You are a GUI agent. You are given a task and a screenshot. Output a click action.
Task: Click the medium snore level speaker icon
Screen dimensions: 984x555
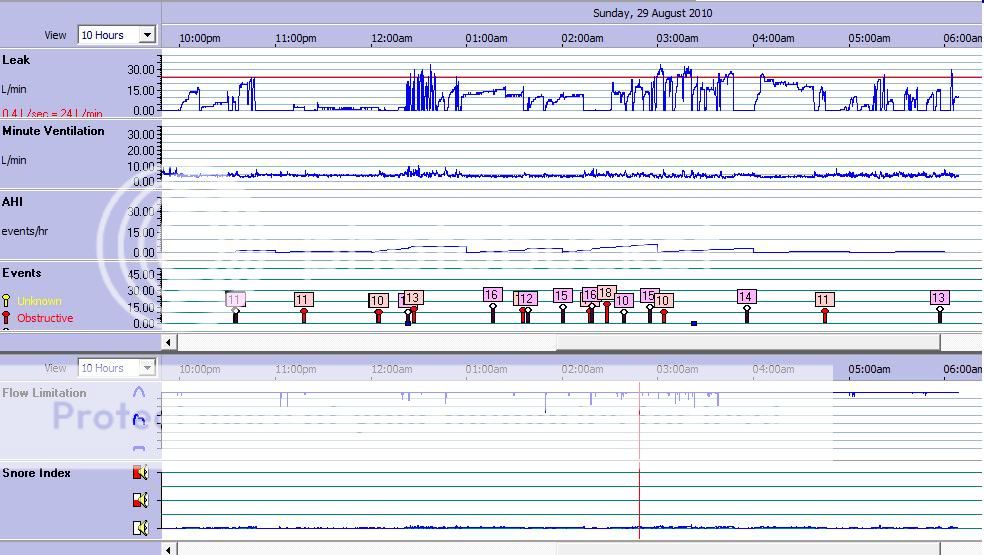pos(141,500)
